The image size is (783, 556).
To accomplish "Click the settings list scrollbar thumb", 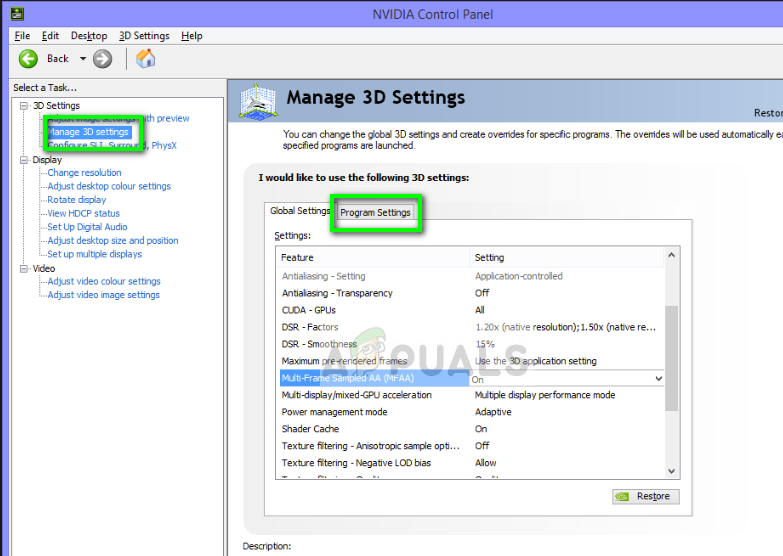I will pyautogui.click(x=671, y=357).
